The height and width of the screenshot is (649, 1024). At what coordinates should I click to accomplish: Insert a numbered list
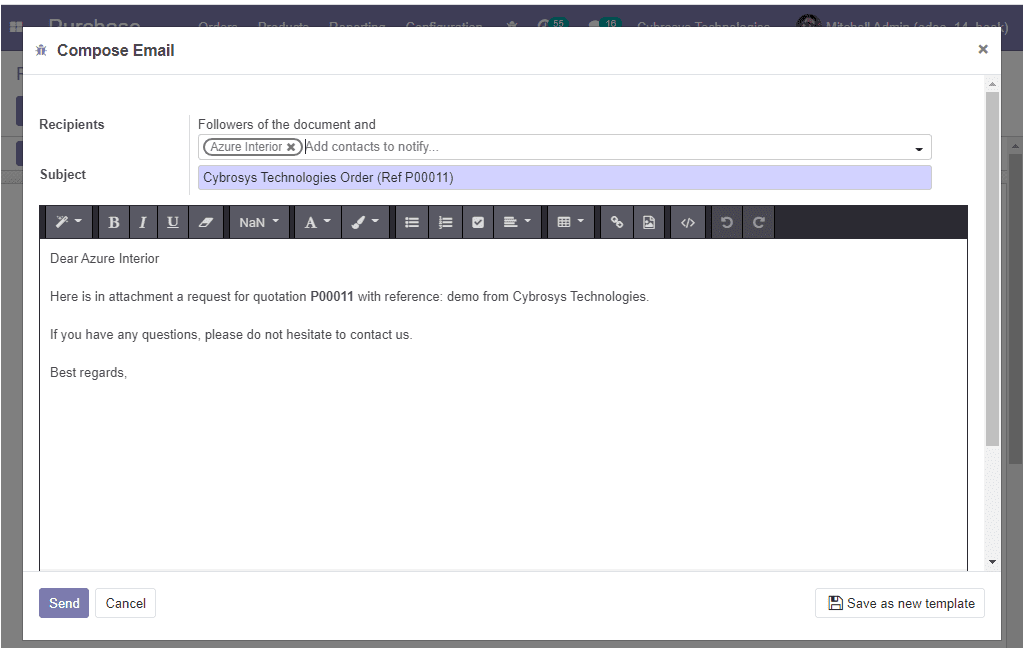tap(445, 222)
